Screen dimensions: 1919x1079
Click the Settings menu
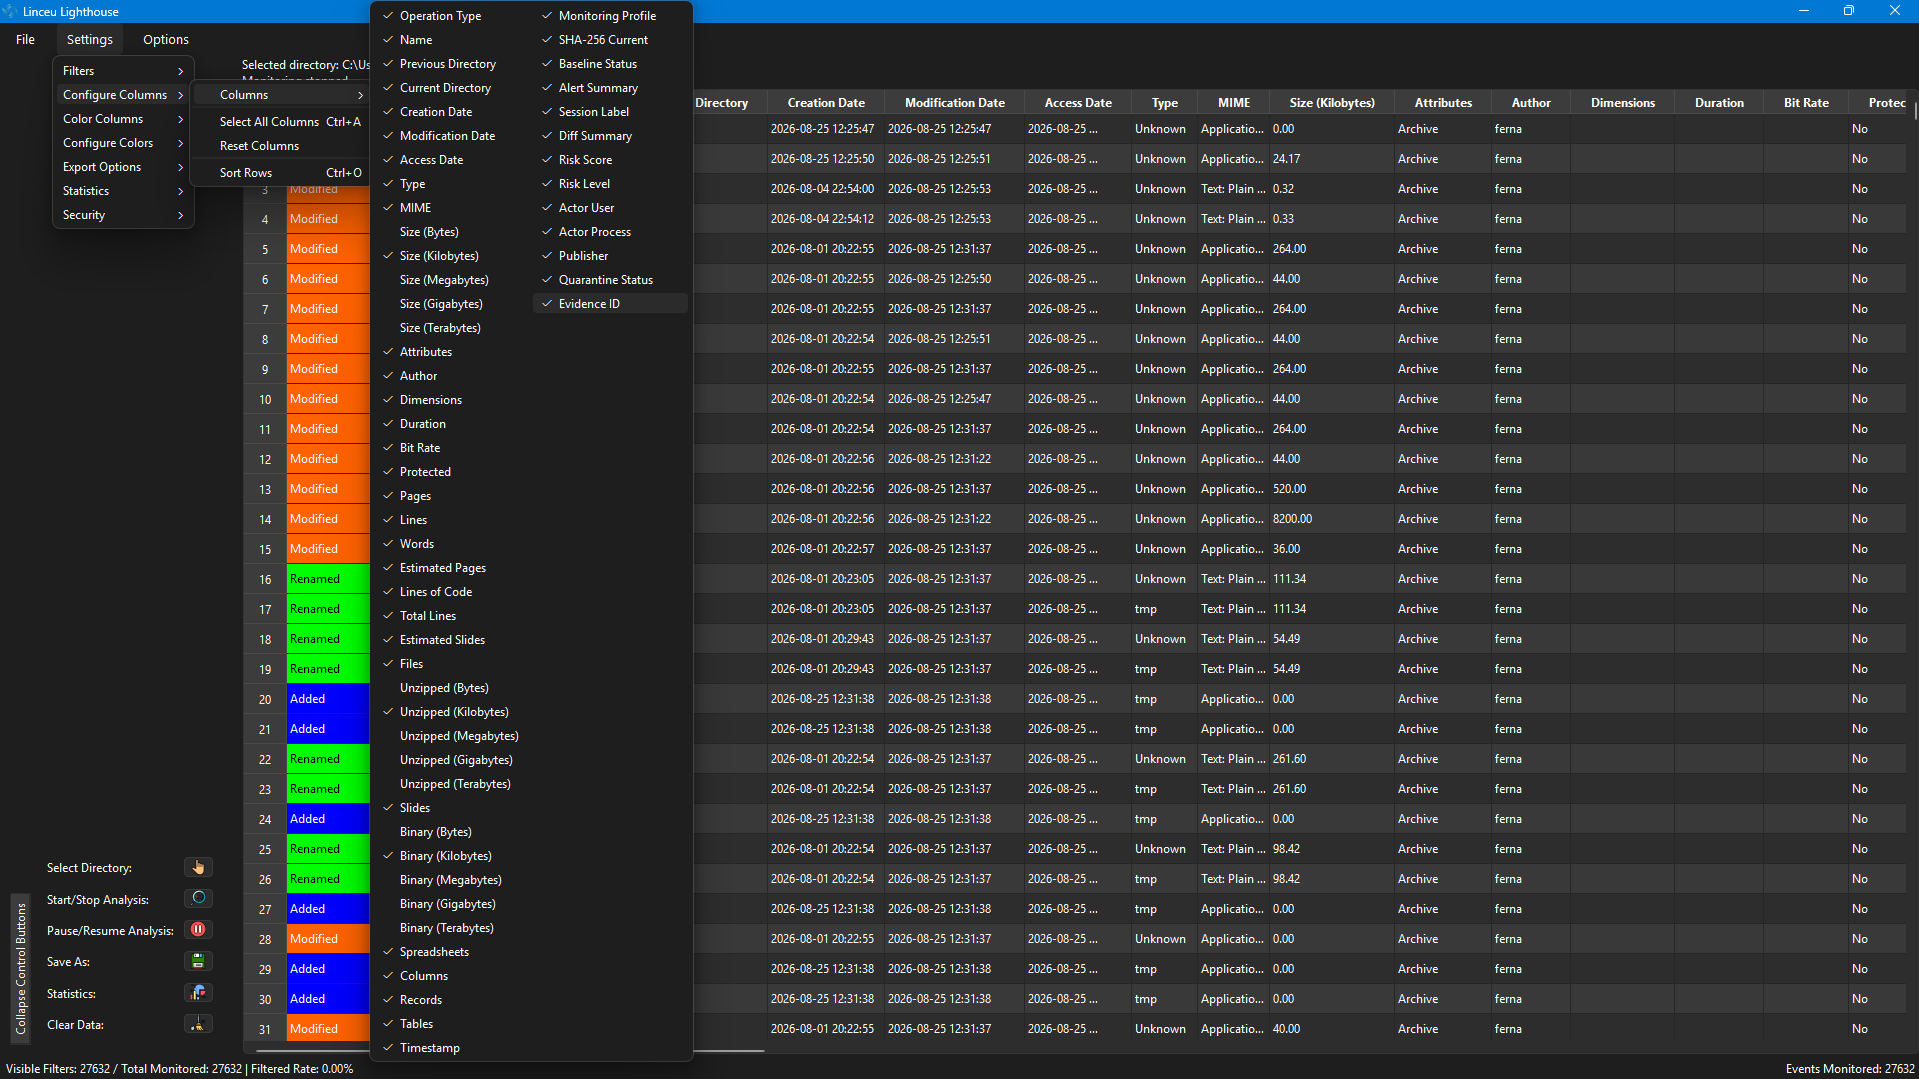point(89,39)
